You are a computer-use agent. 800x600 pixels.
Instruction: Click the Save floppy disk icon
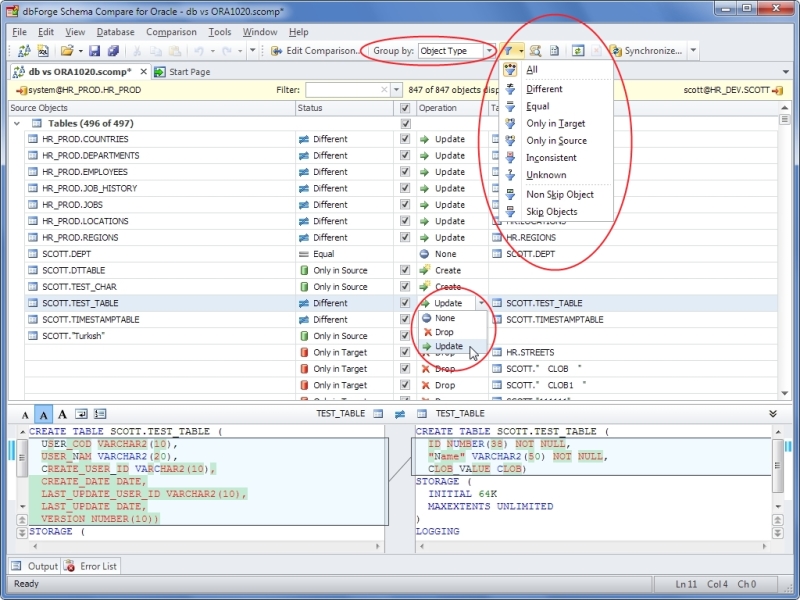(94, 51)
